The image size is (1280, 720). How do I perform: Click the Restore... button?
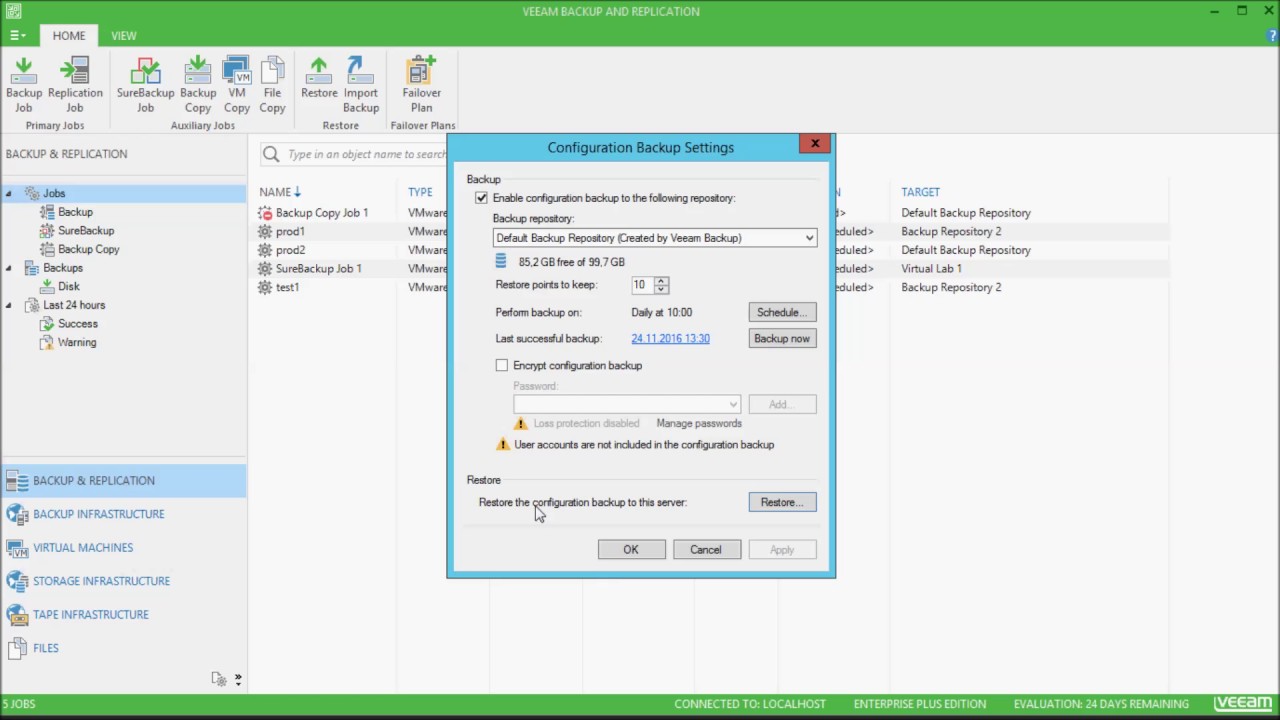[x=782, y=503]
